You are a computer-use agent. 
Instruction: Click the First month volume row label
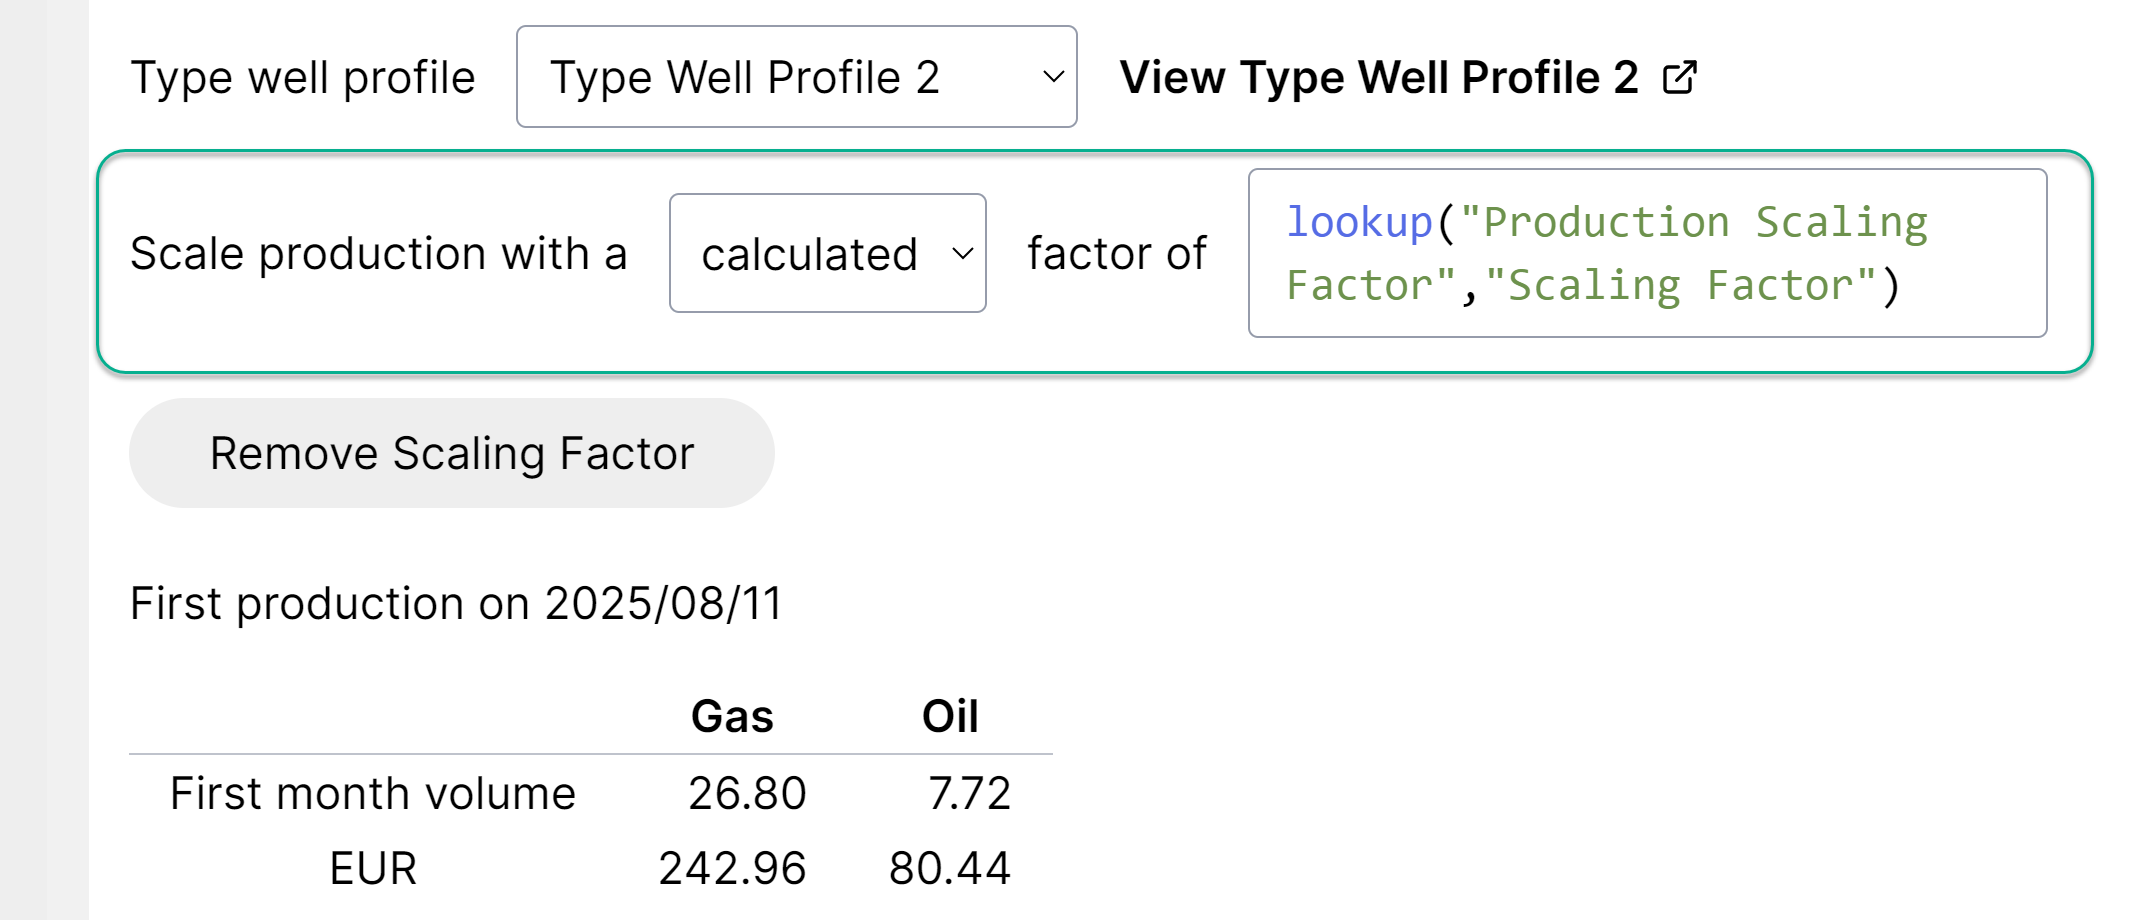(372, 793)
